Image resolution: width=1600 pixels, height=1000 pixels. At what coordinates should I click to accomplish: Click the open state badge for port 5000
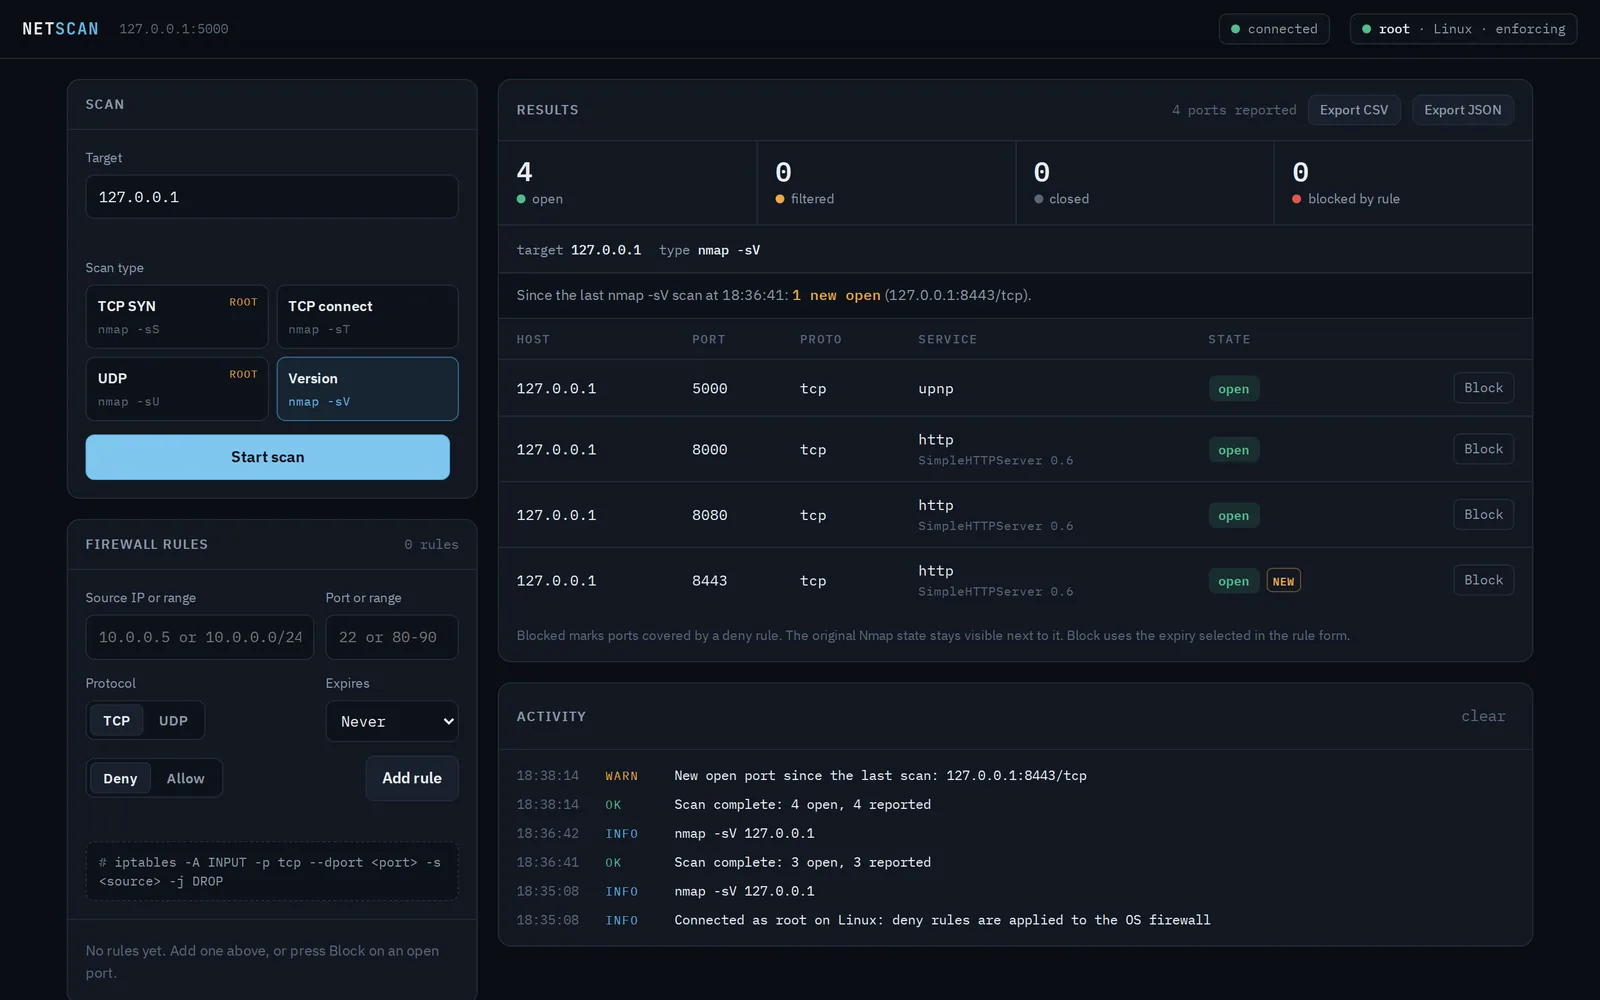[1233, 389]
